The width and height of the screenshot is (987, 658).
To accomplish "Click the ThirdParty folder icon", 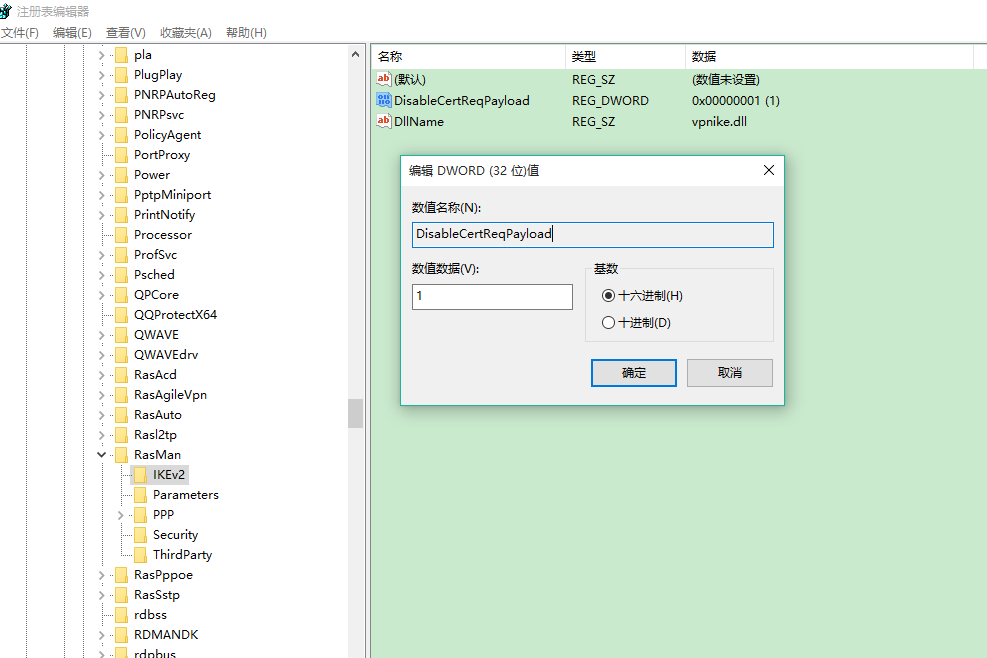I will point(140,555).
